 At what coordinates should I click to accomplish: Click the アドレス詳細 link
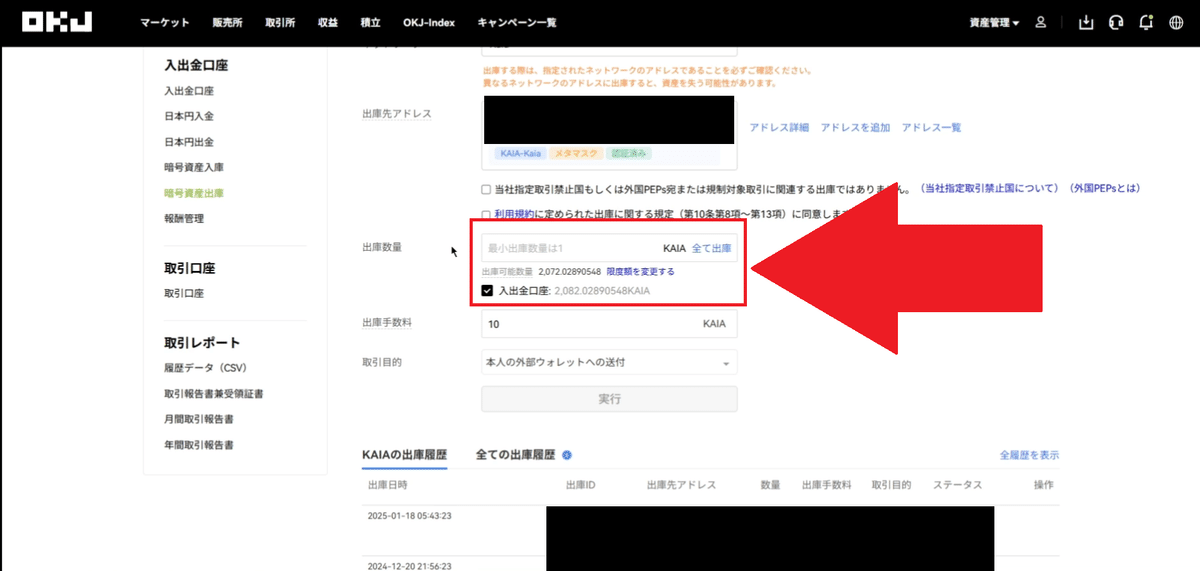point(779,128)
